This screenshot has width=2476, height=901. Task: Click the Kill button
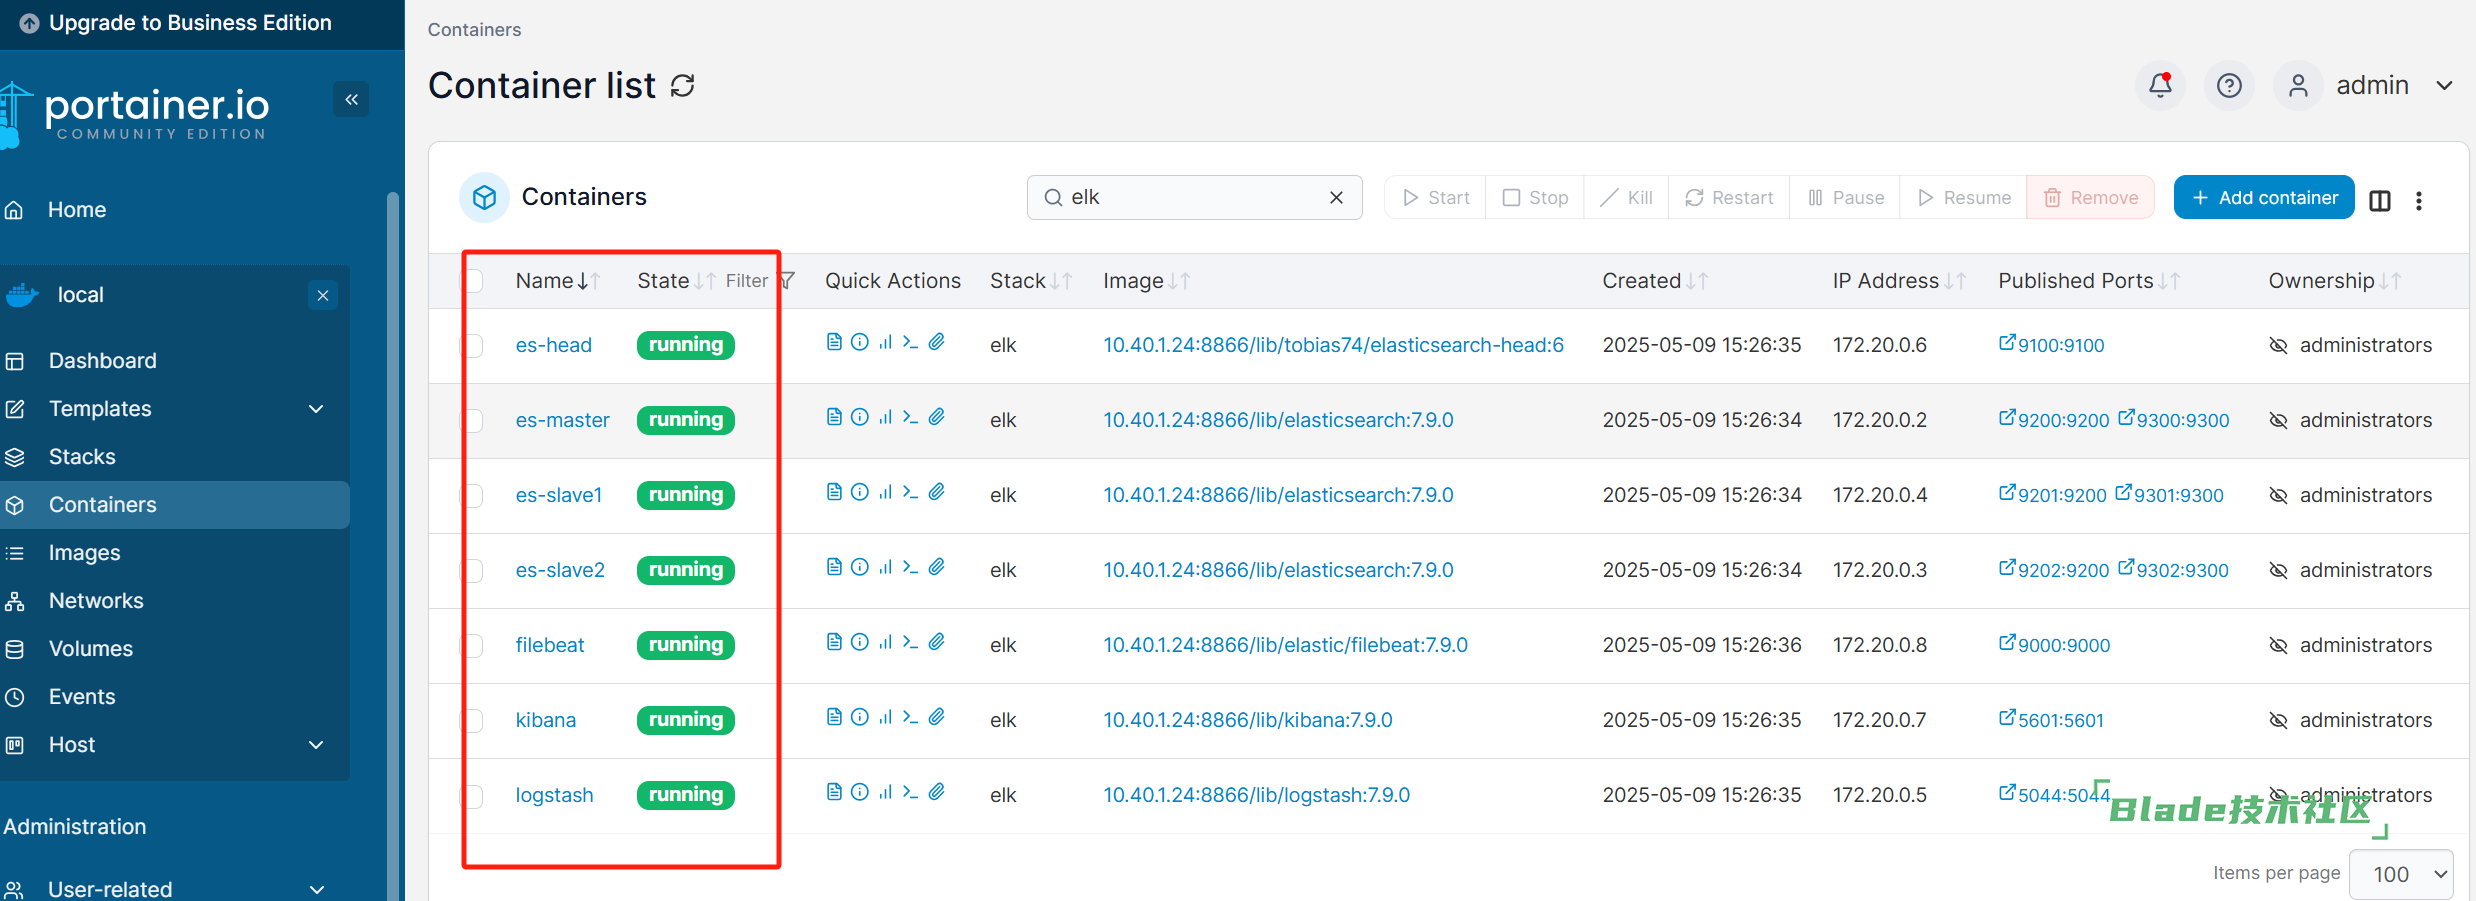1626,198
